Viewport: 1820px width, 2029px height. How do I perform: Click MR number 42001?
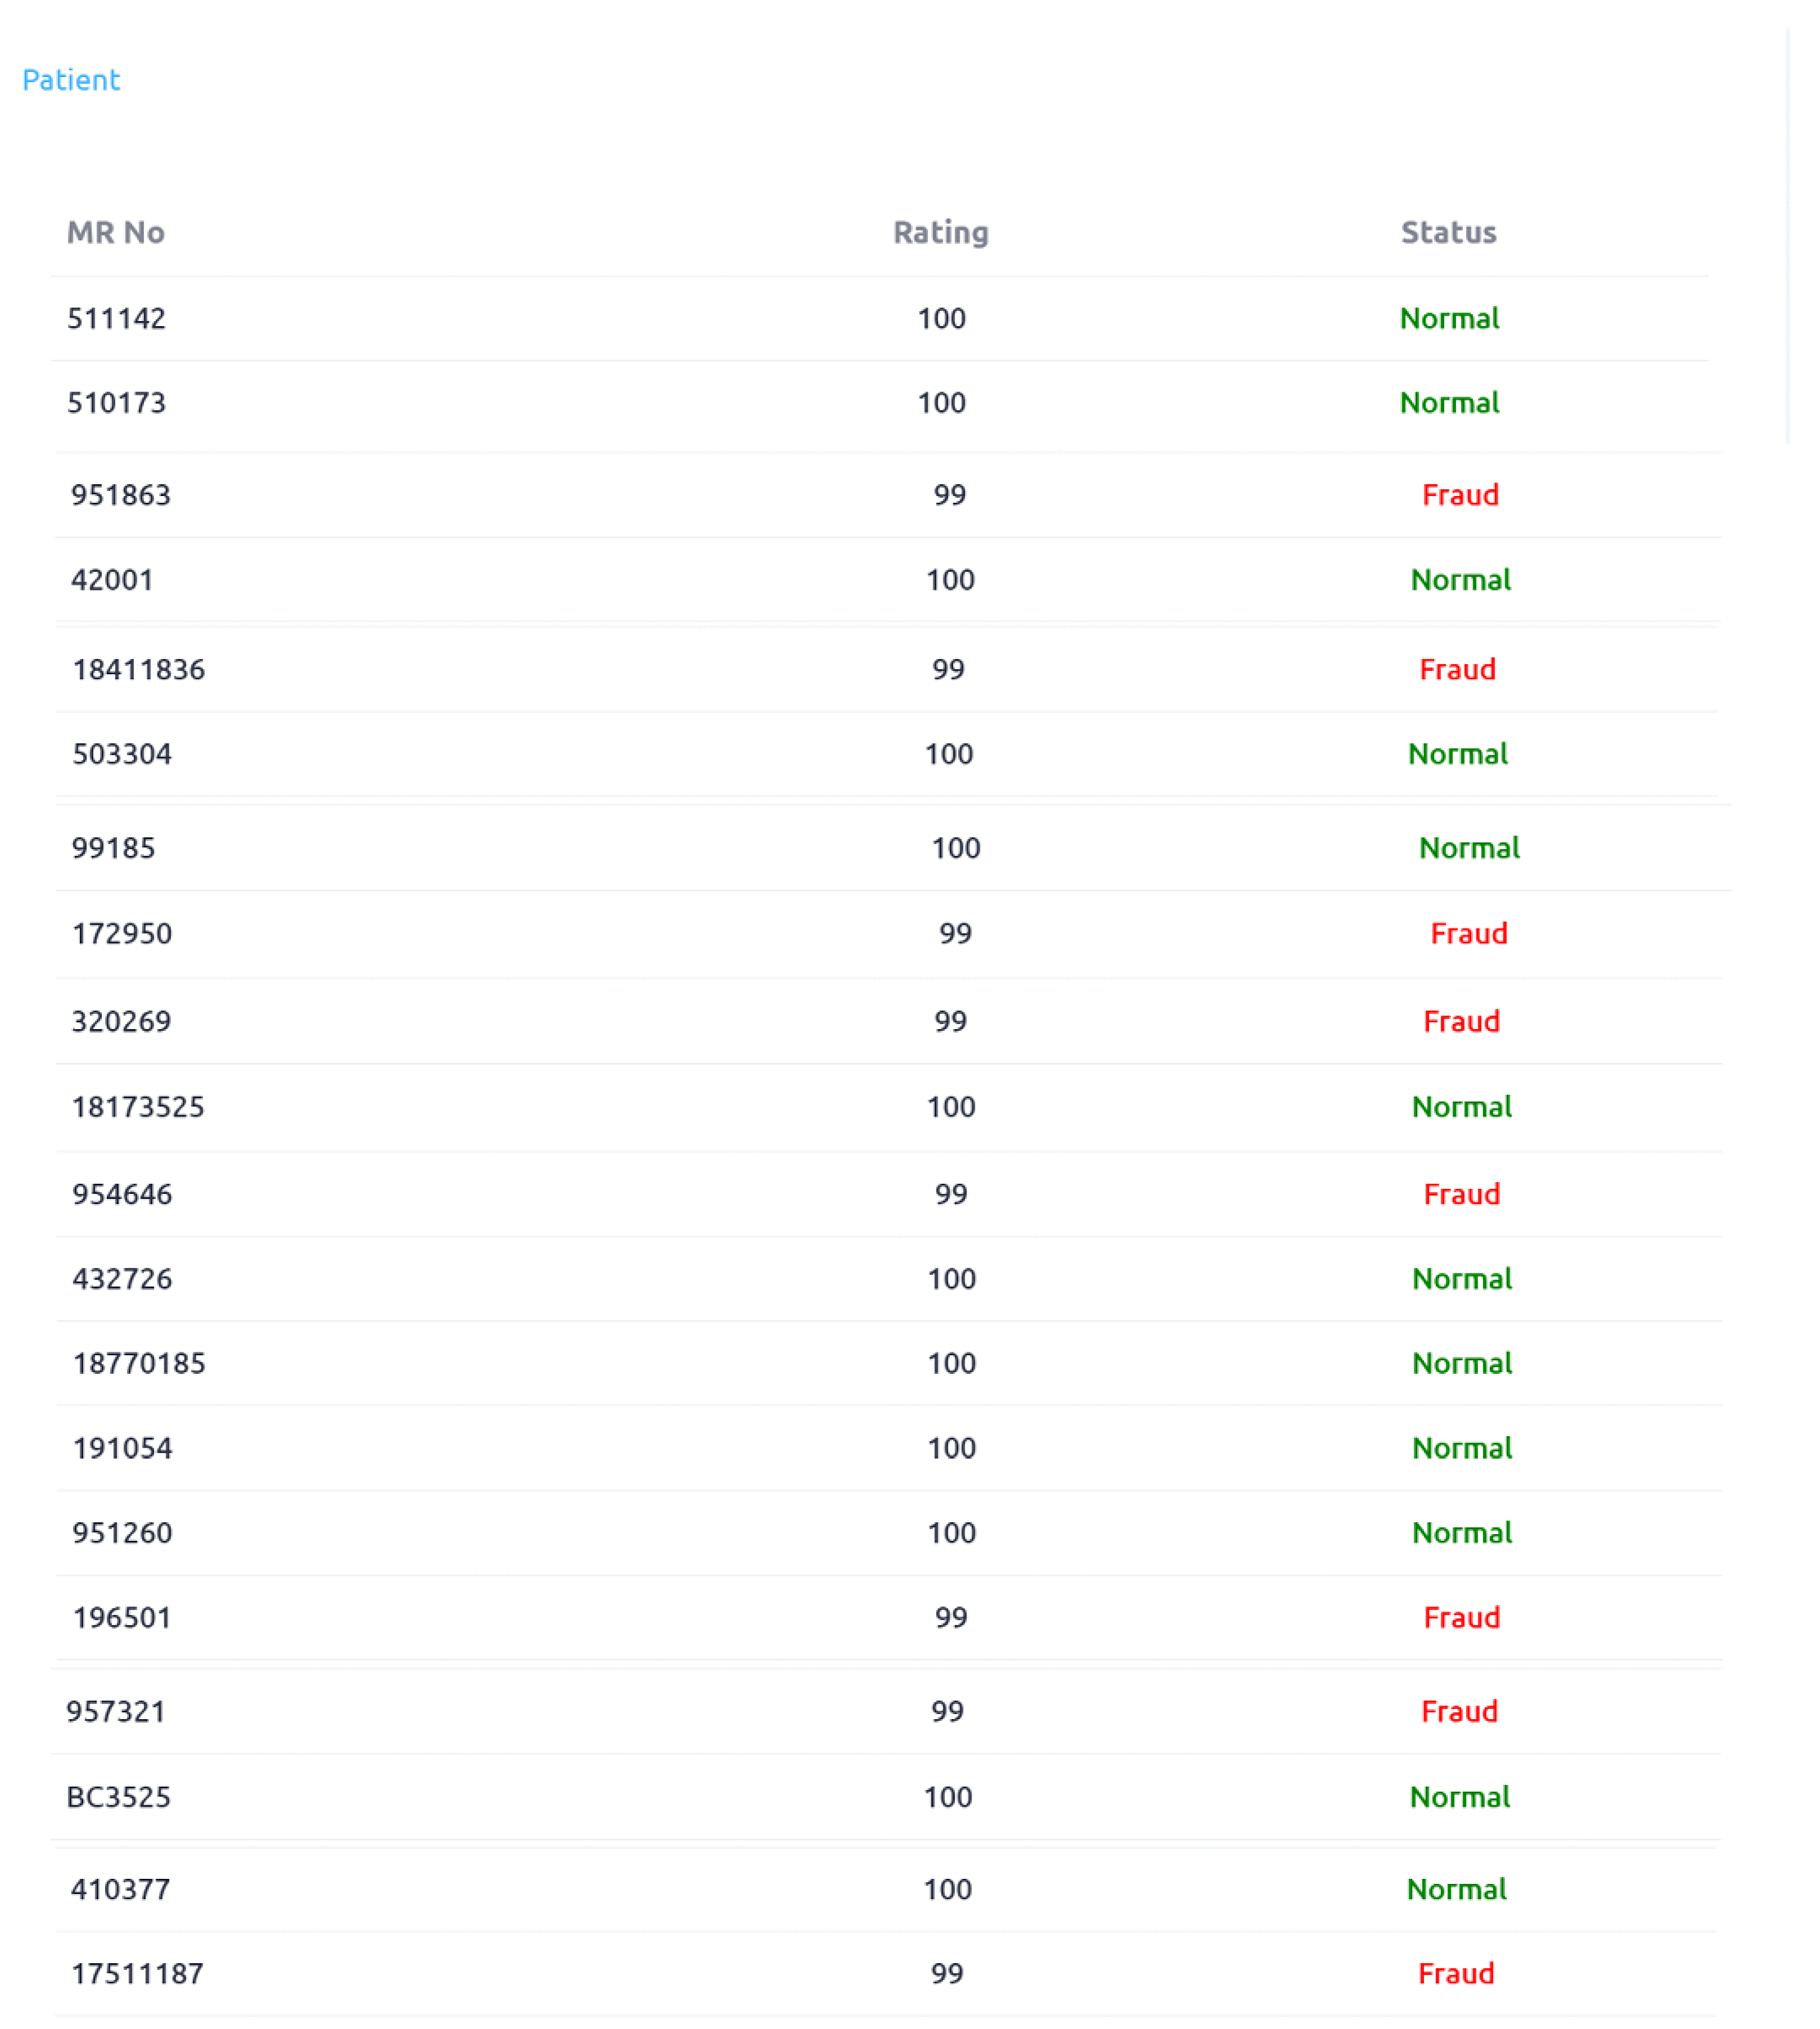pos(112,580)
